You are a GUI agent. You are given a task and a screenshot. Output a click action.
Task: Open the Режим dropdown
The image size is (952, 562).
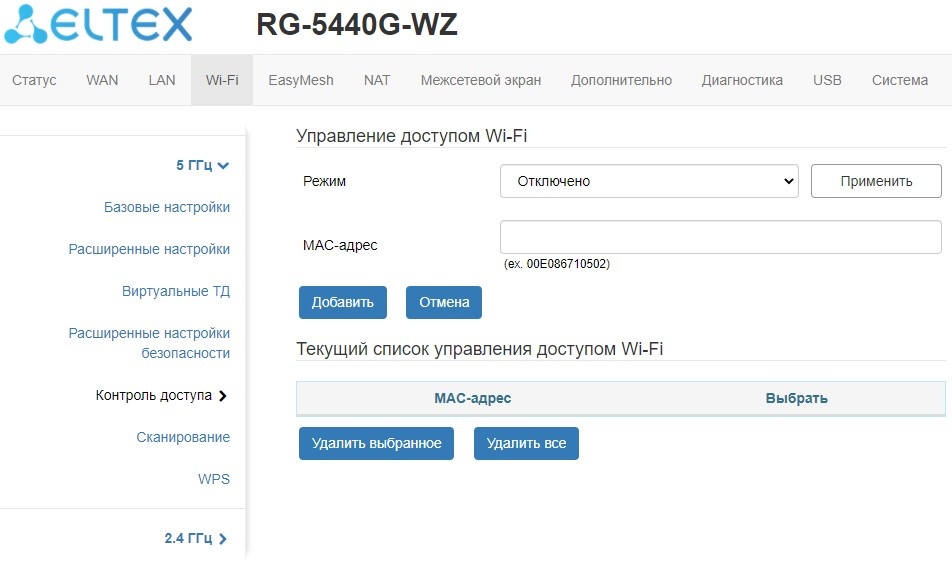(648, 181)
